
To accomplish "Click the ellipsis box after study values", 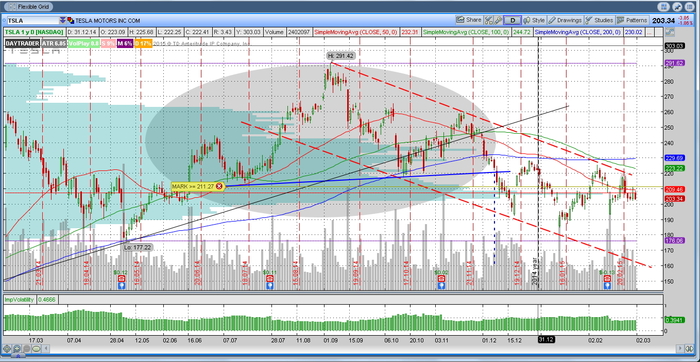I will 650,32.
